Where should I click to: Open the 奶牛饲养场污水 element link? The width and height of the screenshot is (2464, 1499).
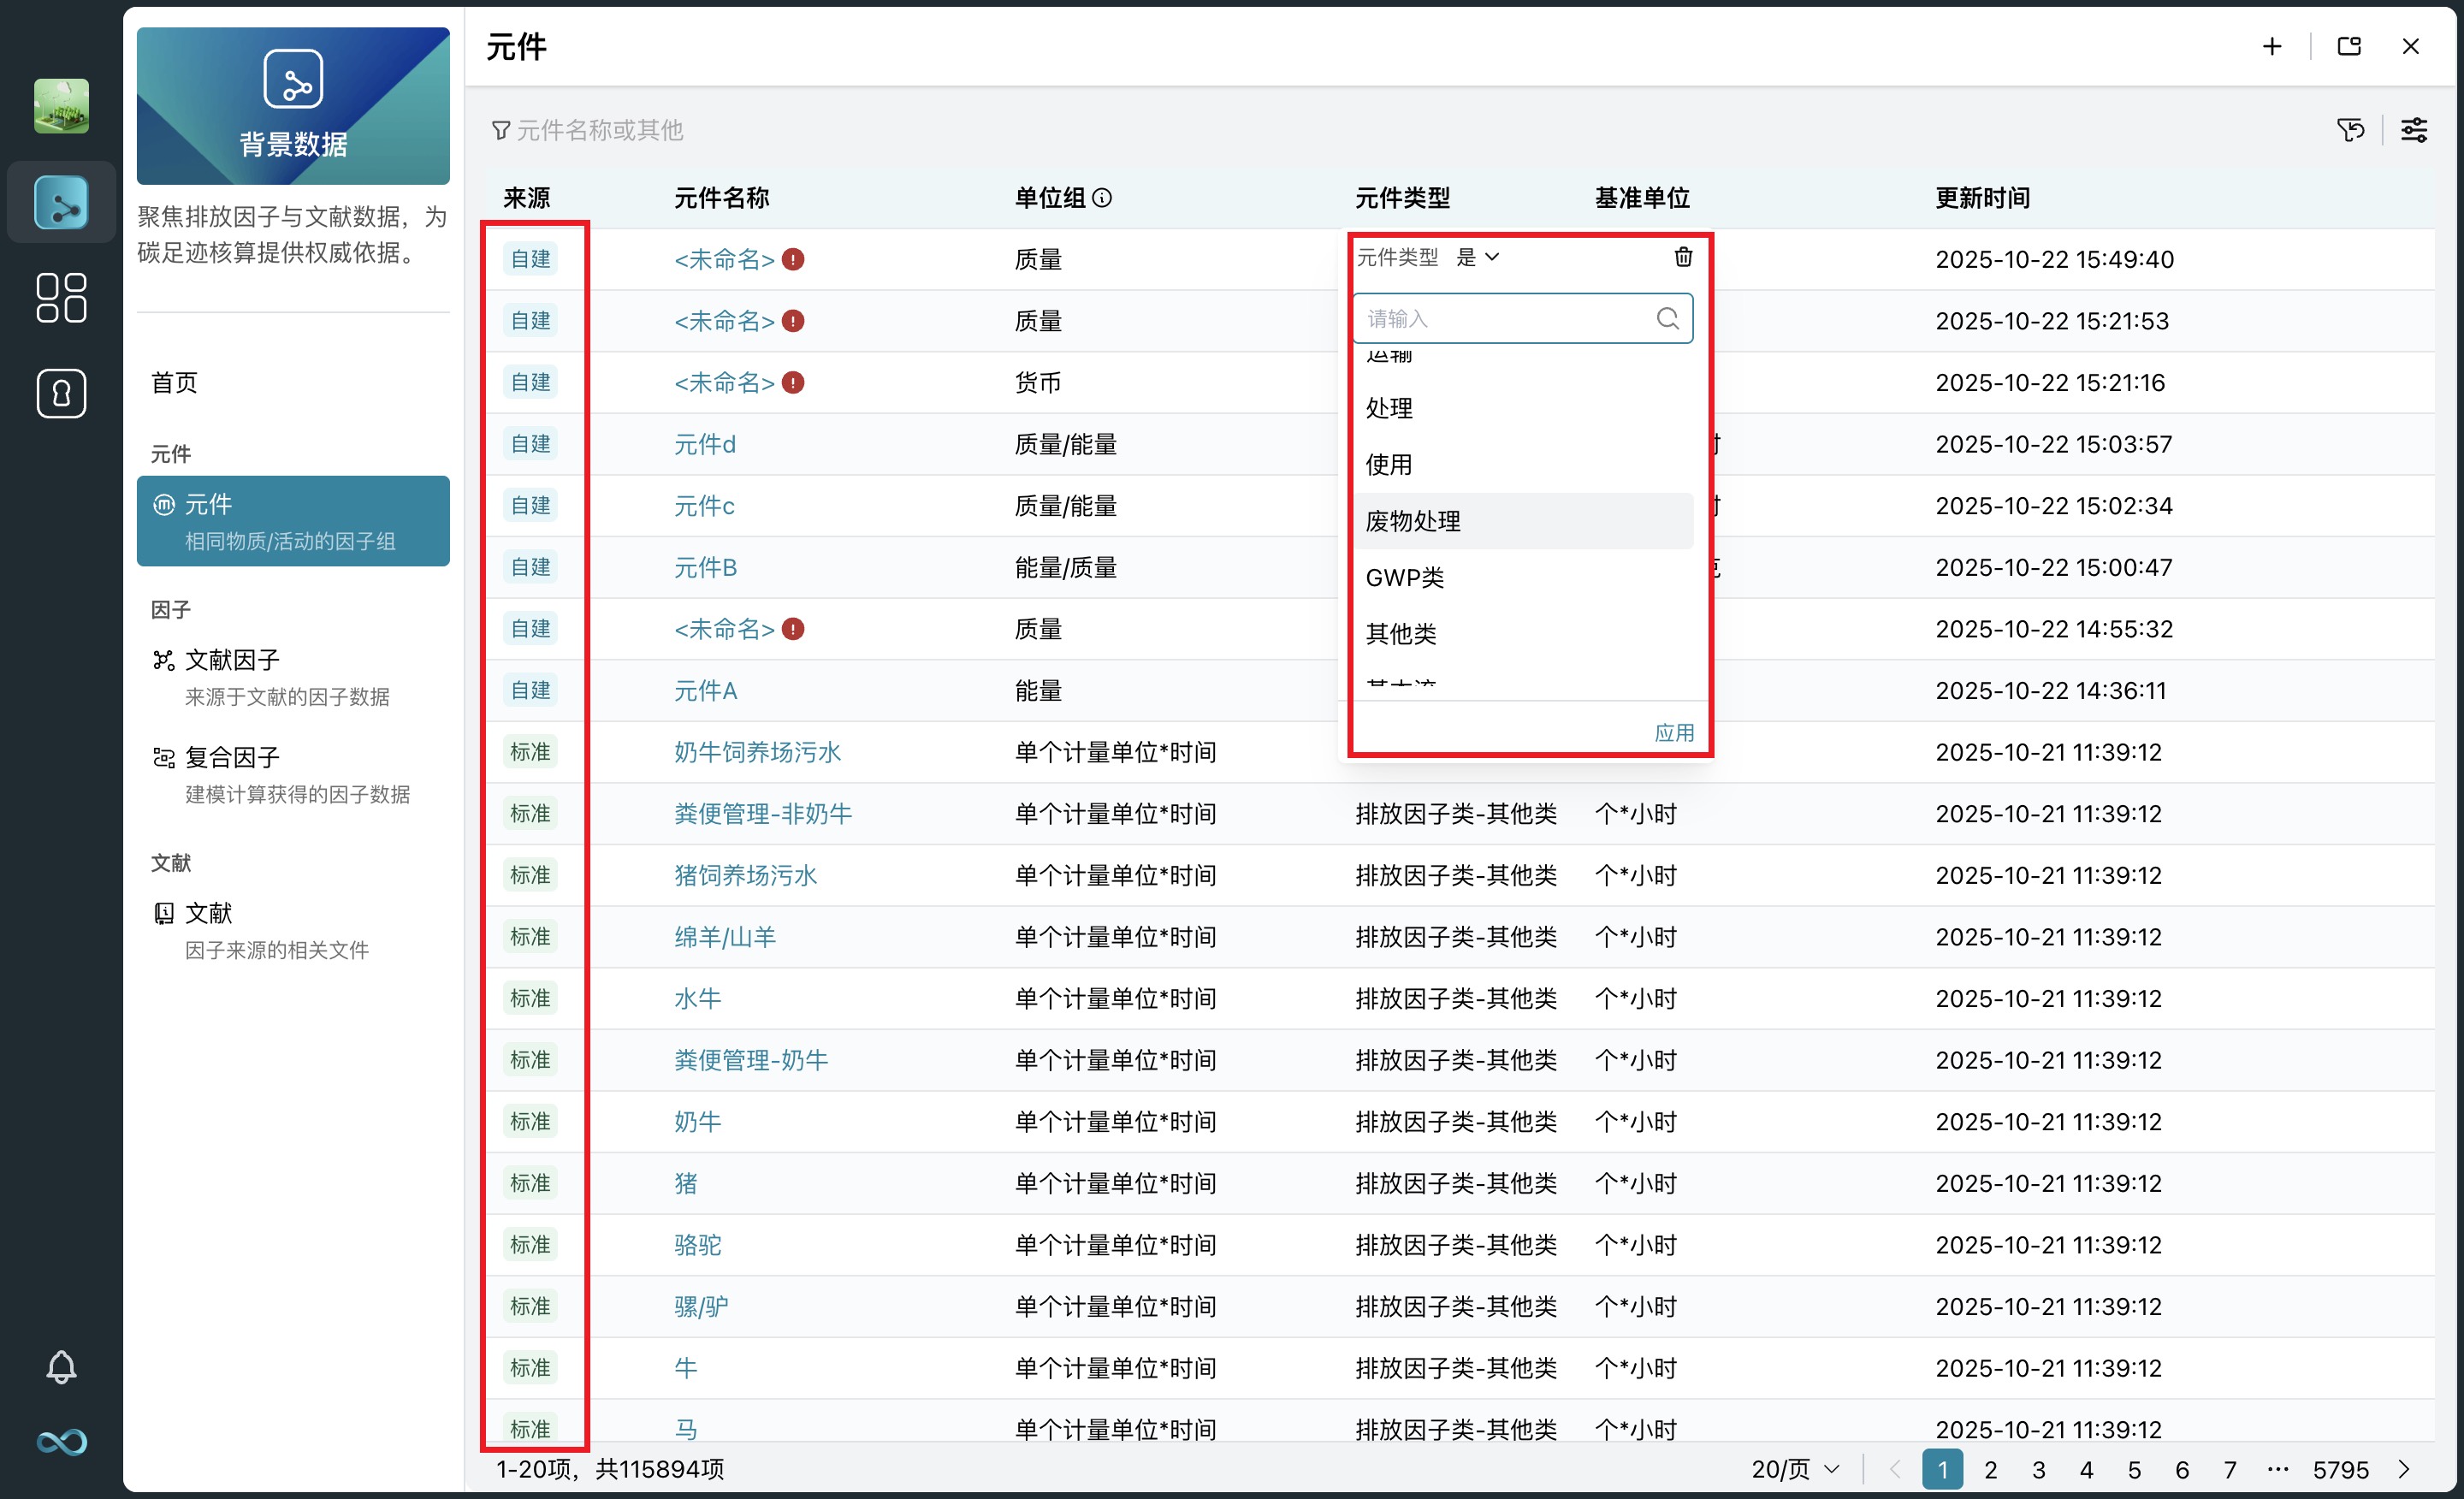click(757, 752)
